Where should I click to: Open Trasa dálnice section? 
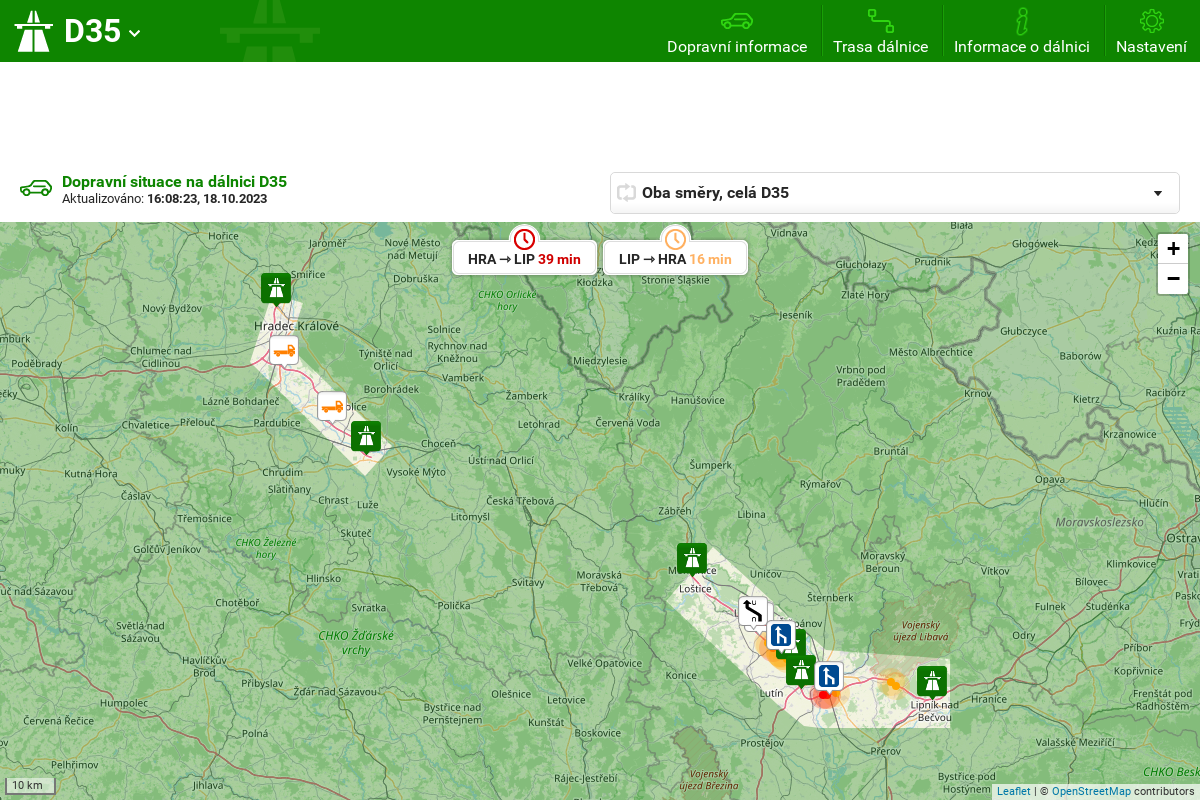(x=880, y=32)
